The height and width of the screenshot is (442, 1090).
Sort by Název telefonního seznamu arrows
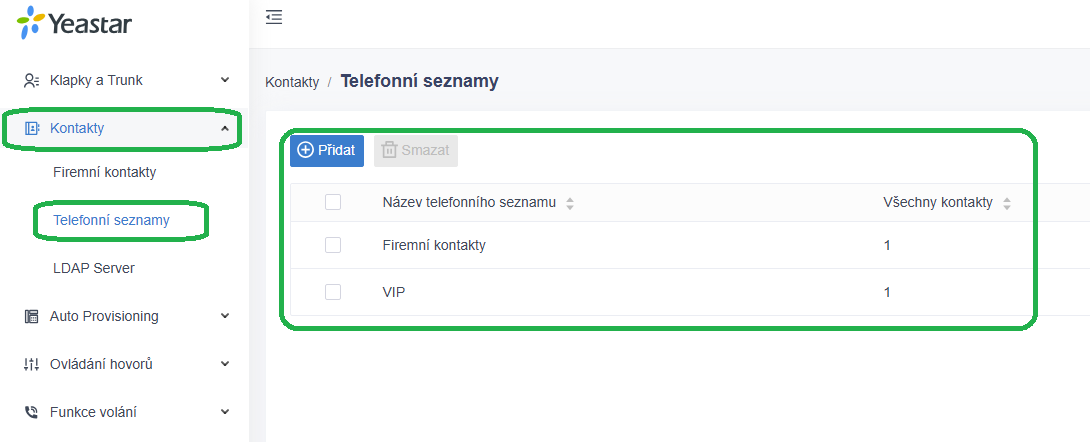pyautogui.click(x=570, y=204)
